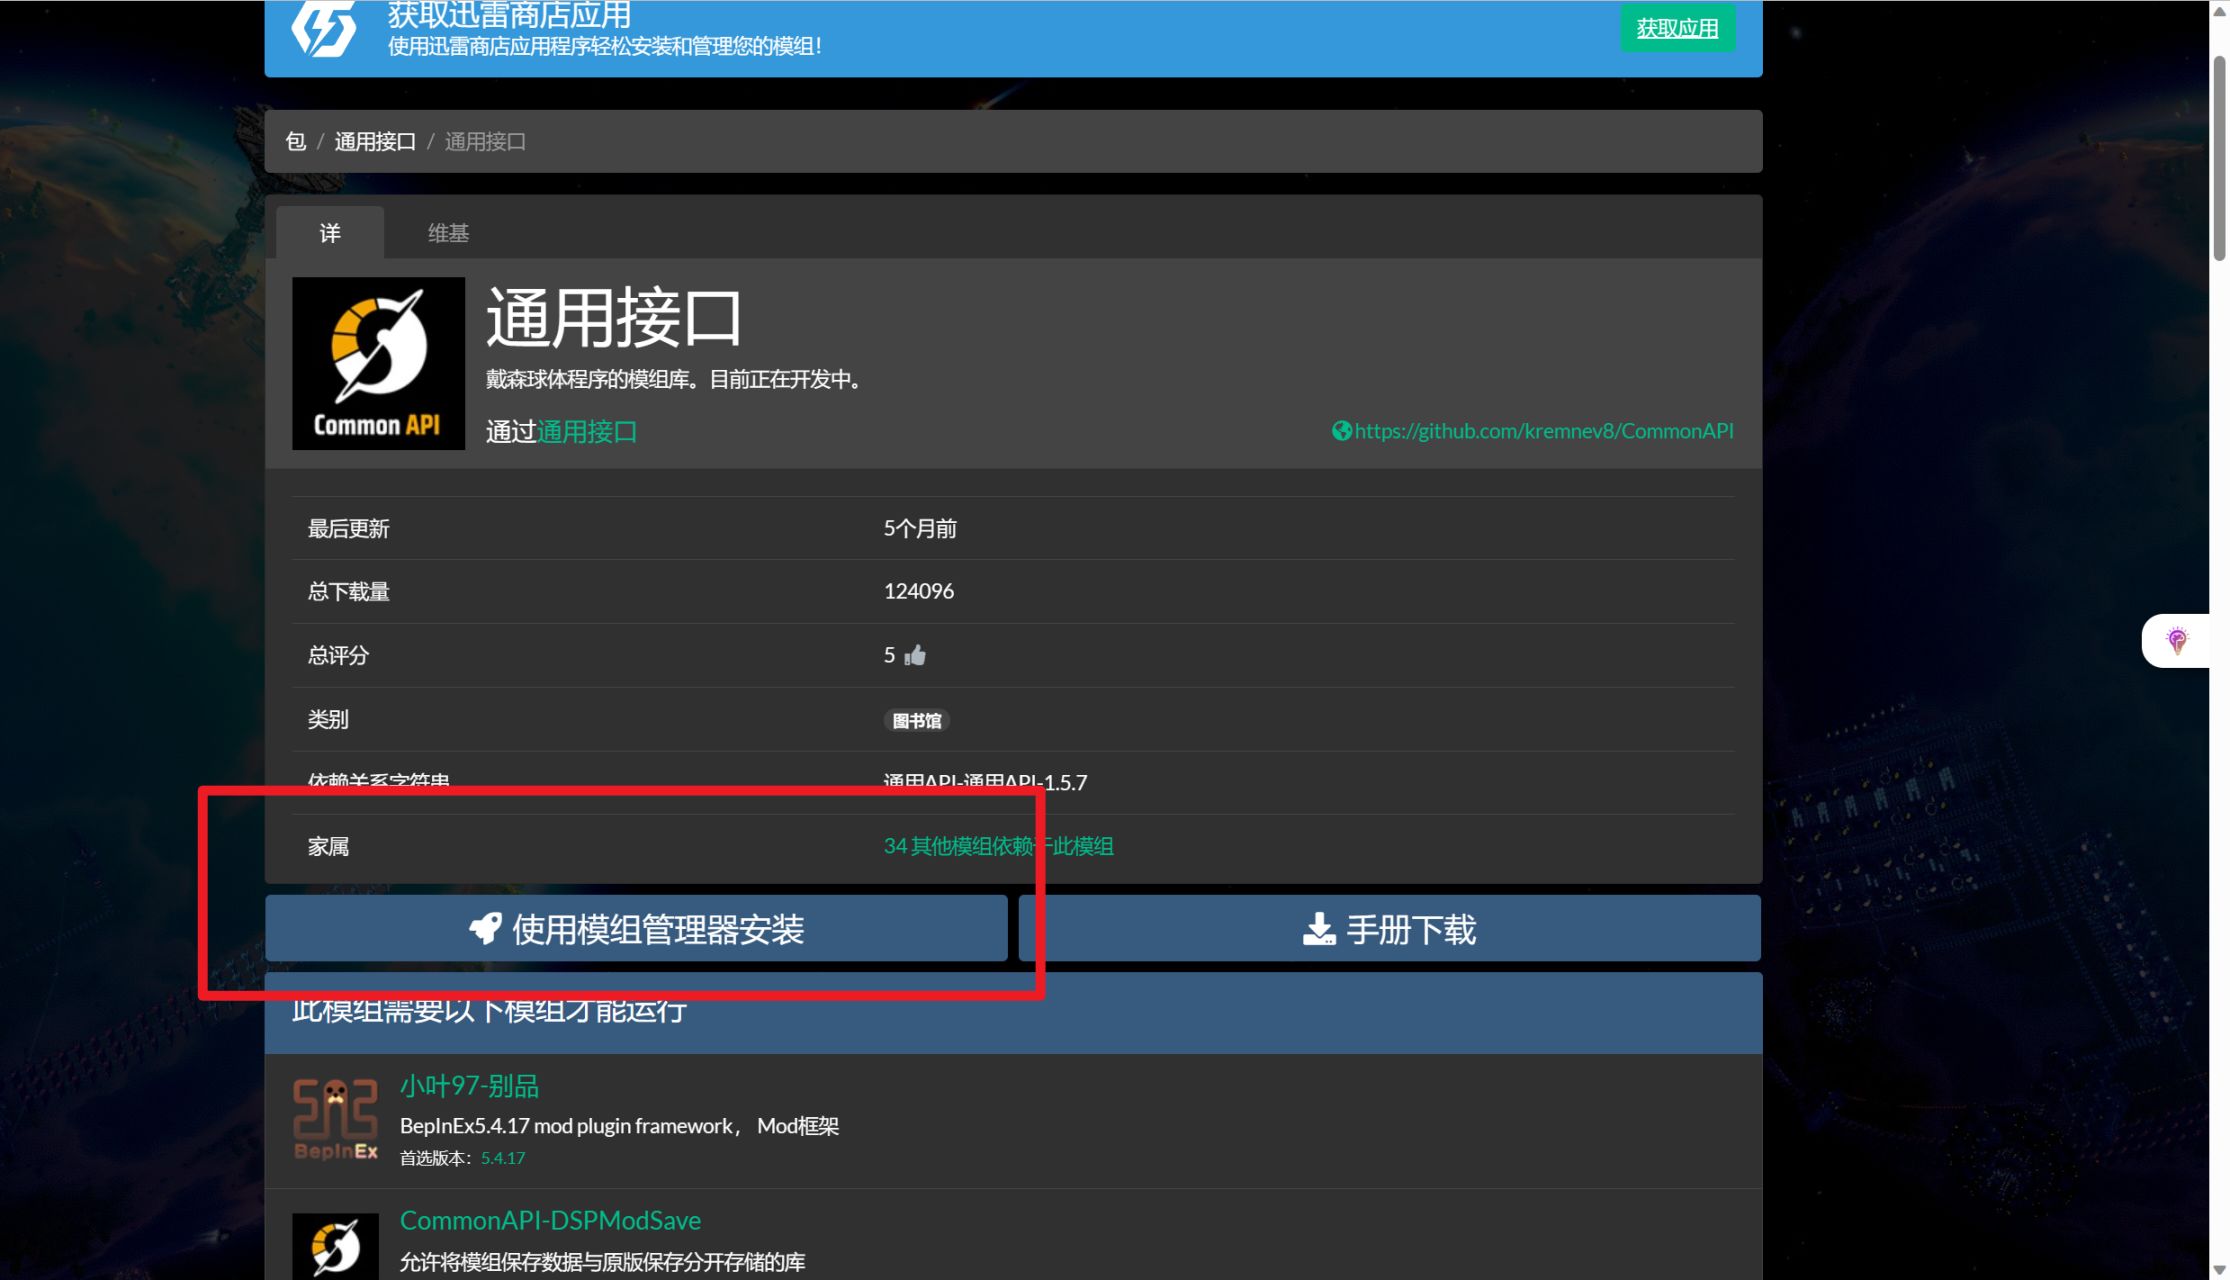
Task: Click the download icon on 手册下载
Action: (x=1319, y=928)
